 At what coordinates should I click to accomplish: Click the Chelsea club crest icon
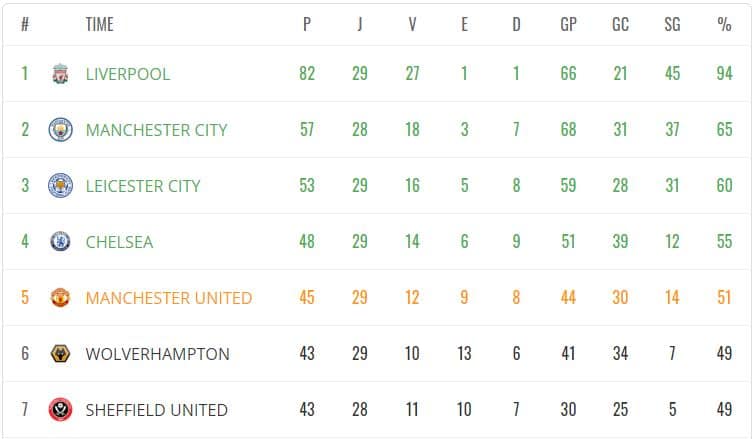click(61, 242)
